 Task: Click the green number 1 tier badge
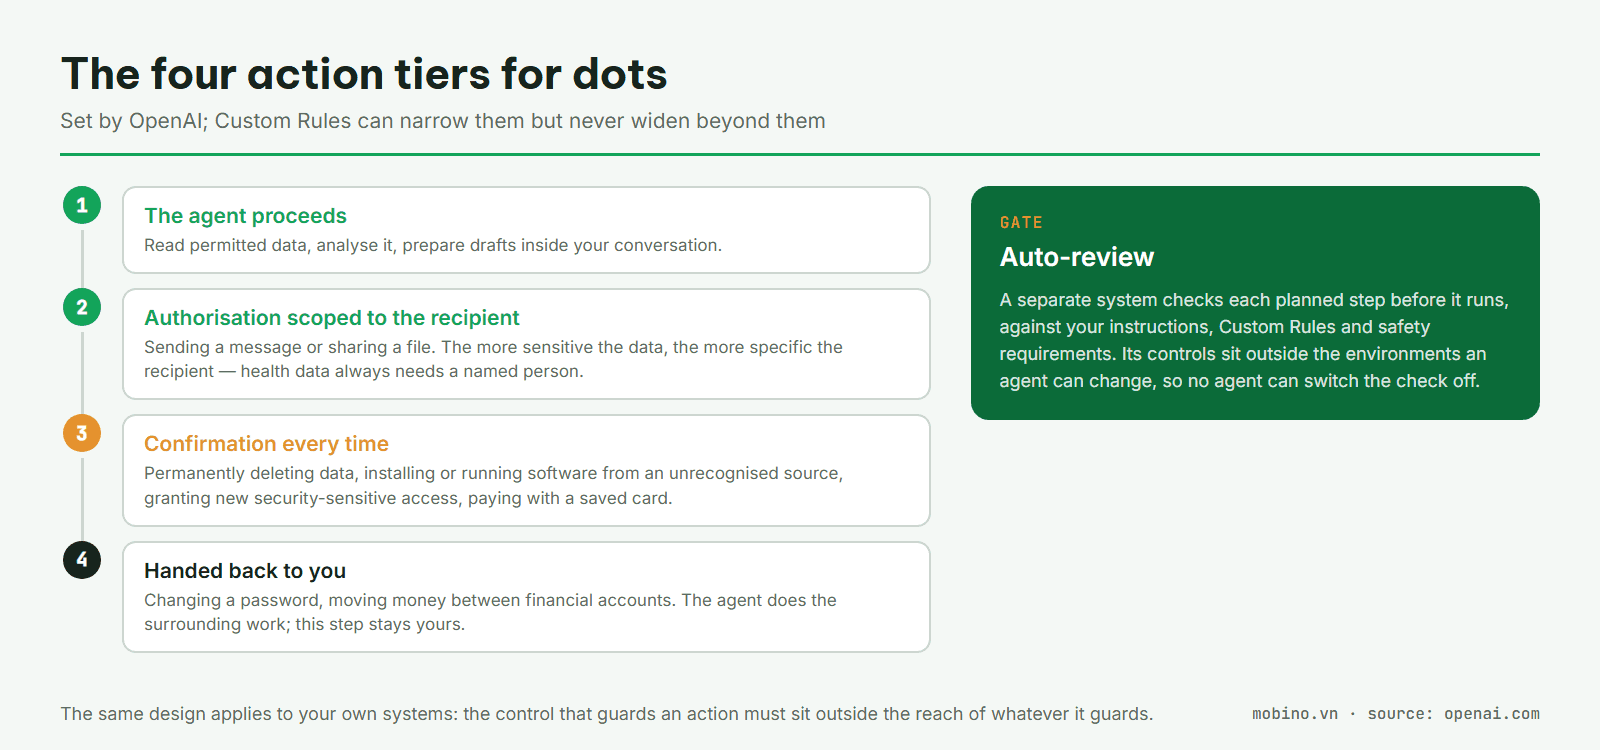tap(82, 205)
